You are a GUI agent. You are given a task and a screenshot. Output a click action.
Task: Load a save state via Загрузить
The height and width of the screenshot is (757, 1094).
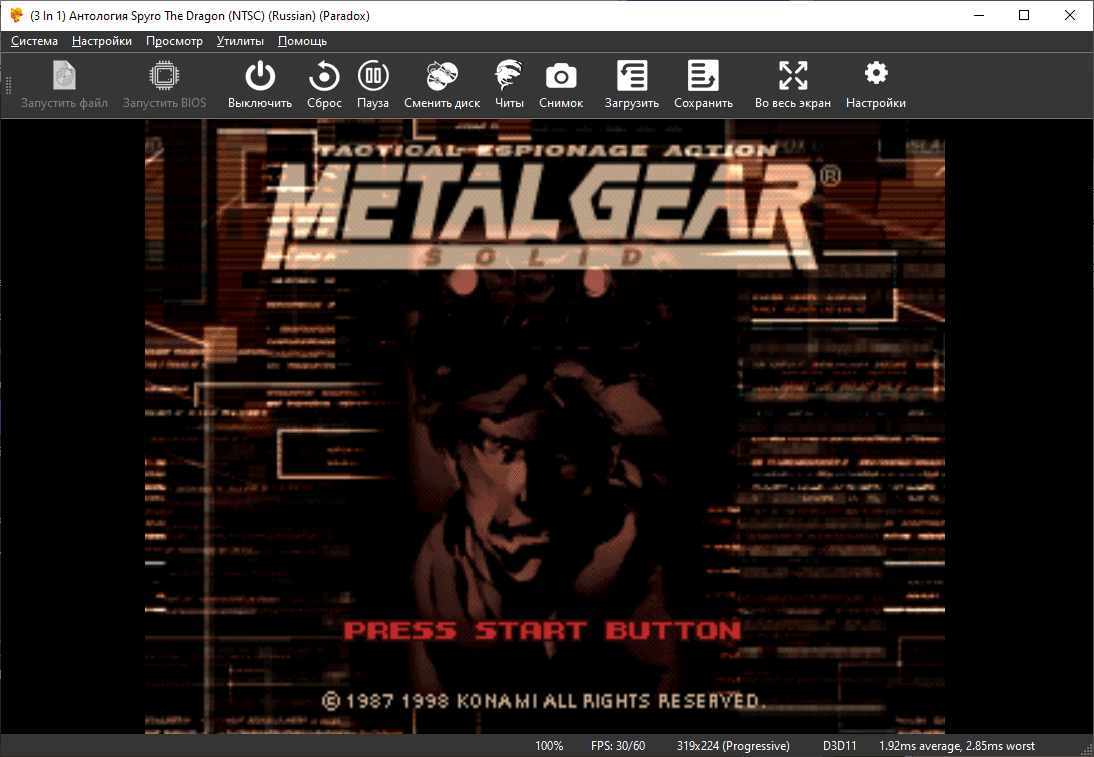(631, 85)
